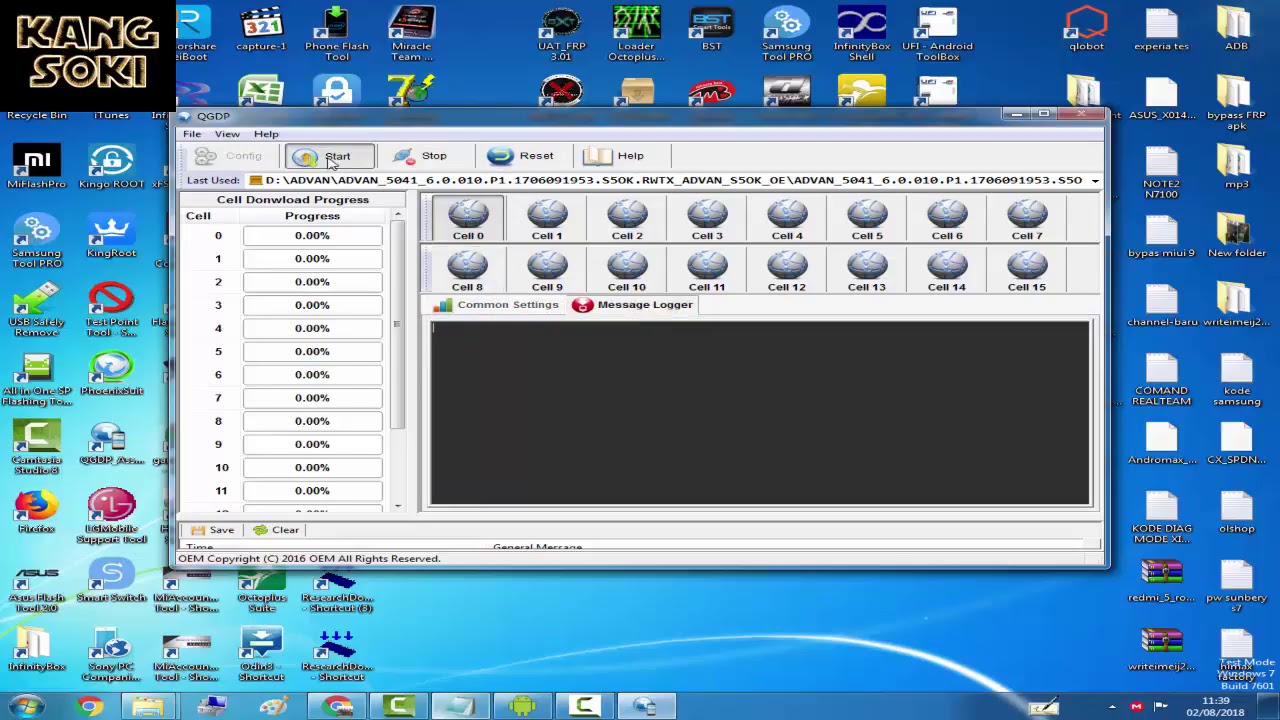
Task: Select Cell 4 device icon
Action: (787, 219)
